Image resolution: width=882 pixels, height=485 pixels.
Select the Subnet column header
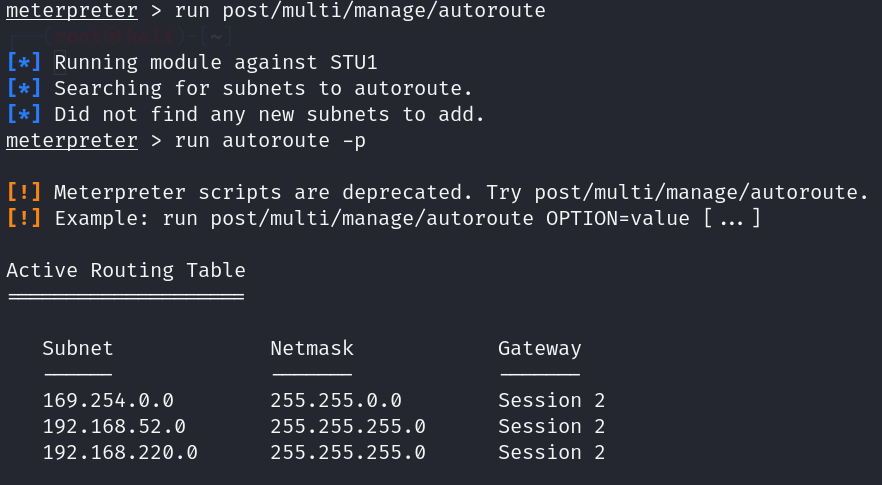tap(78, 349)
